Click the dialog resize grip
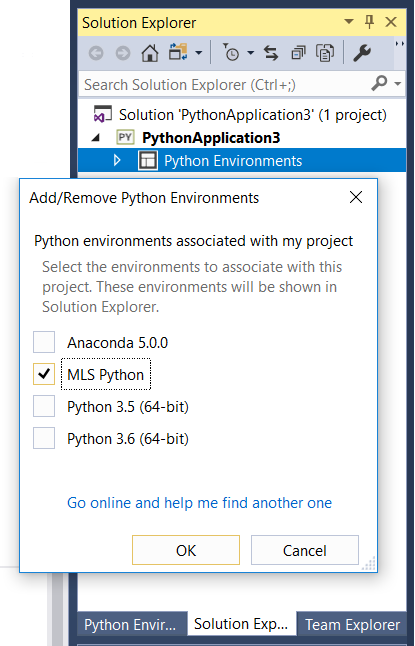 (369, 563)
